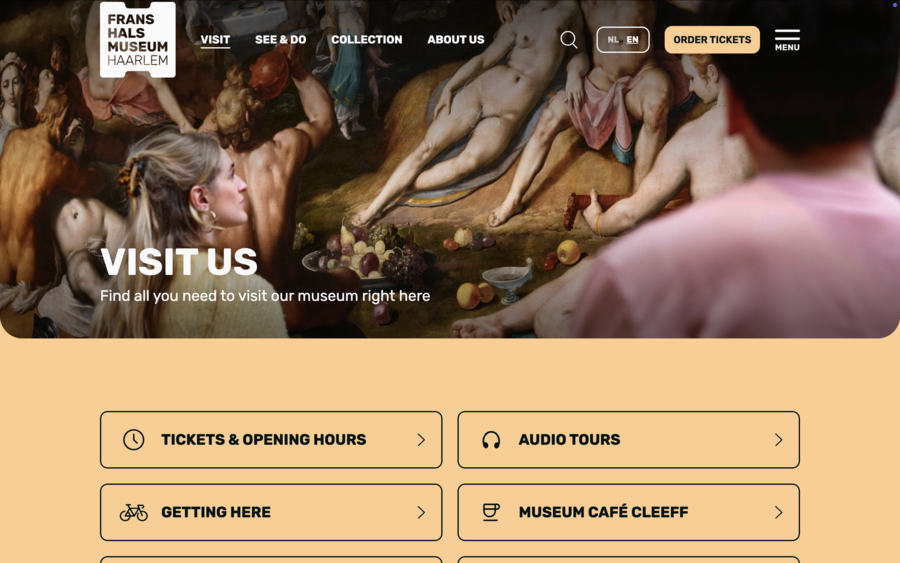Click the ORDER TICKETS button

712,40
